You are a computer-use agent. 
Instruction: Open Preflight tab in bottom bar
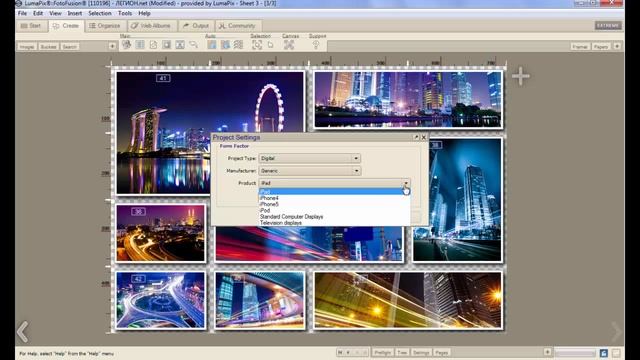[382, 352]
